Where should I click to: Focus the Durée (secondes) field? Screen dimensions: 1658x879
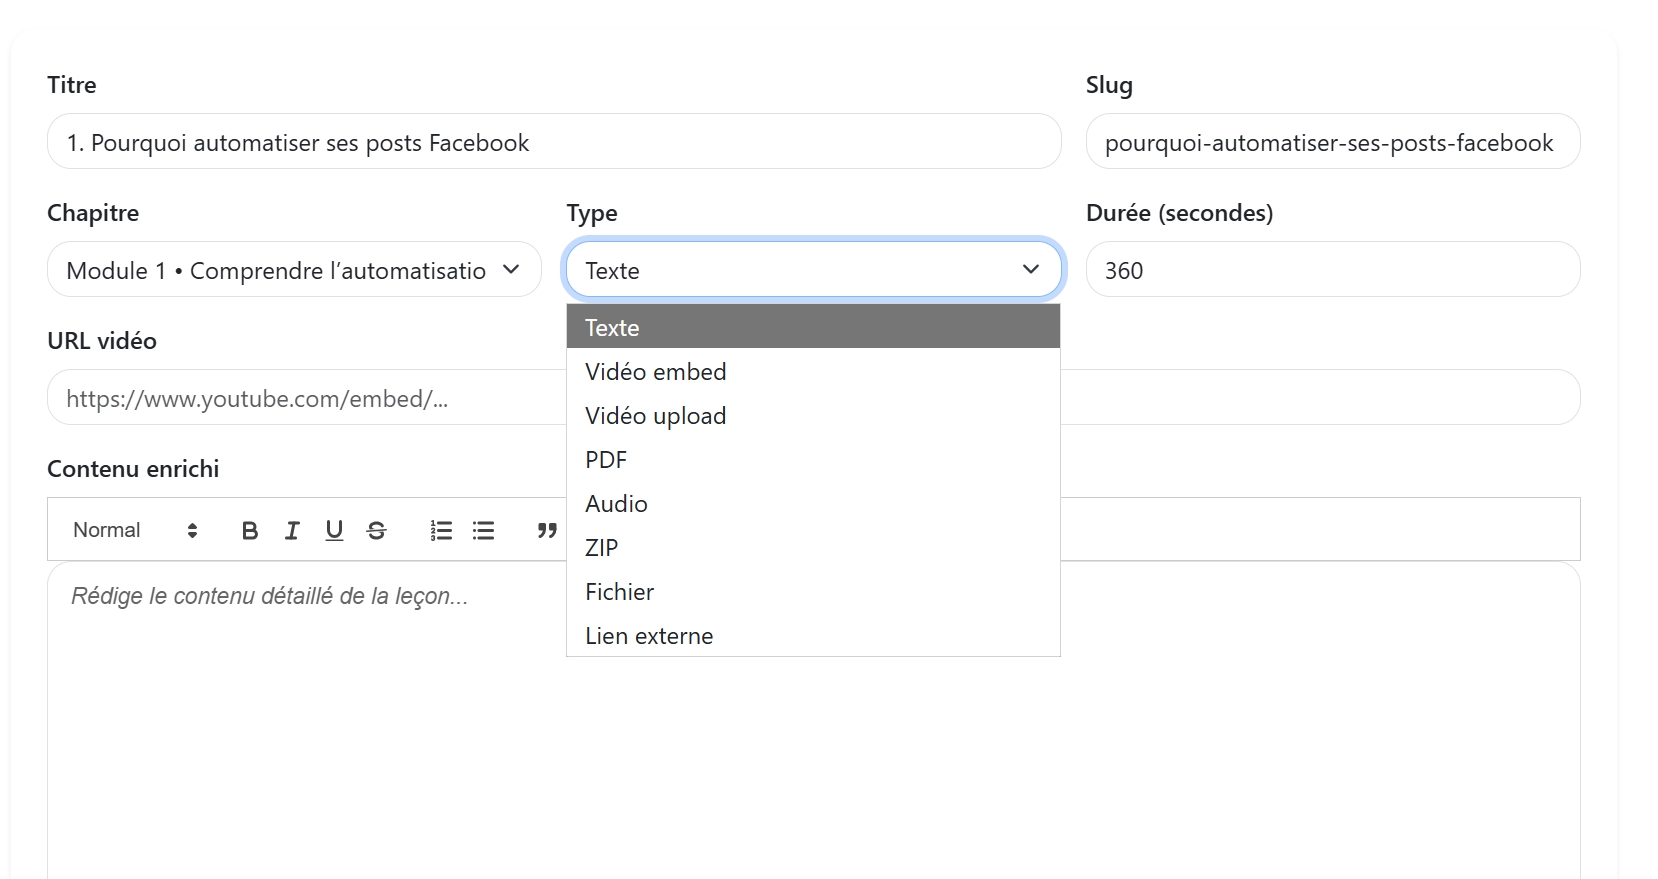(x=1332, y=270)
